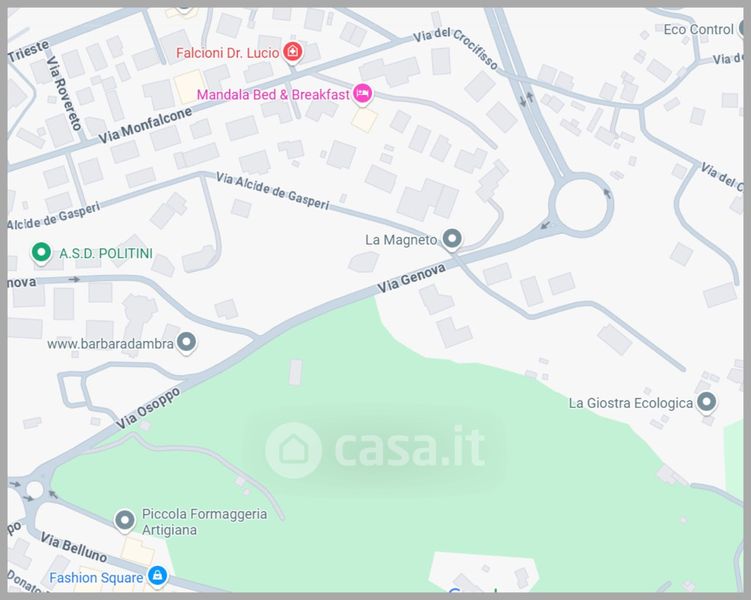Open the A.S.D. POLITINI green marker

(41, 252)
